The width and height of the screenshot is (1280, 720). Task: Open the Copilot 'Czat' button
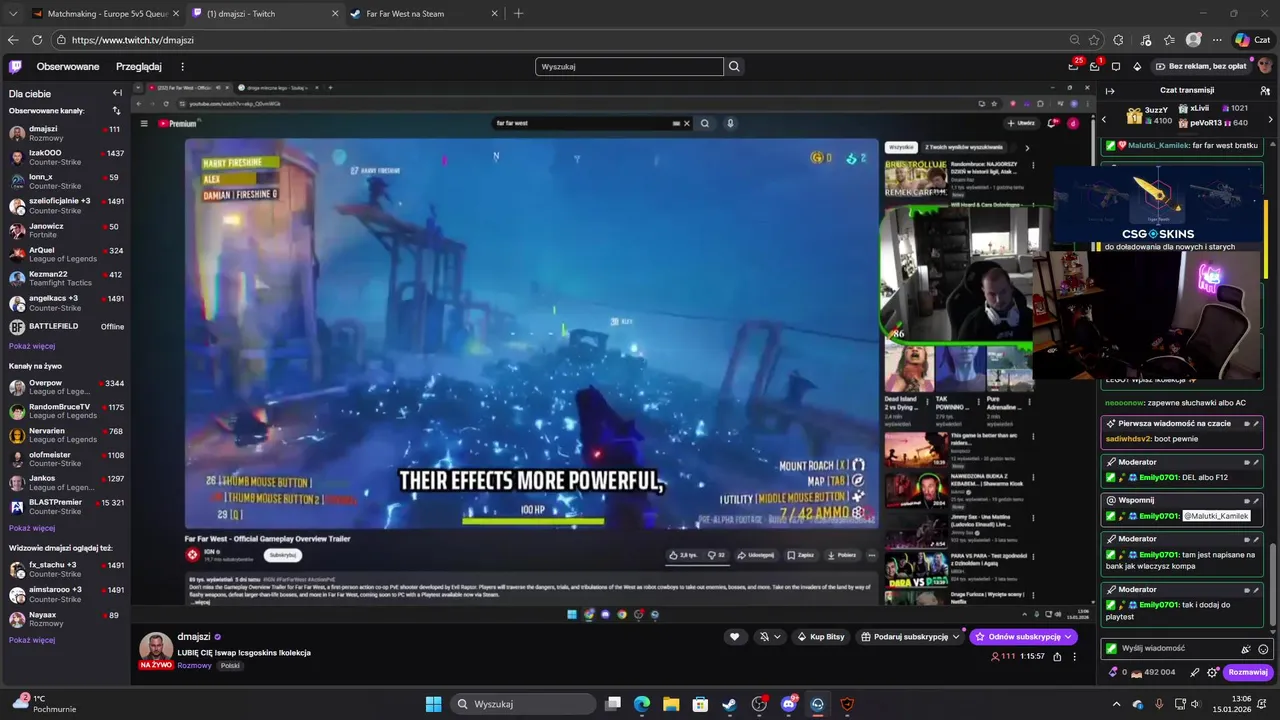(1252, 40)
